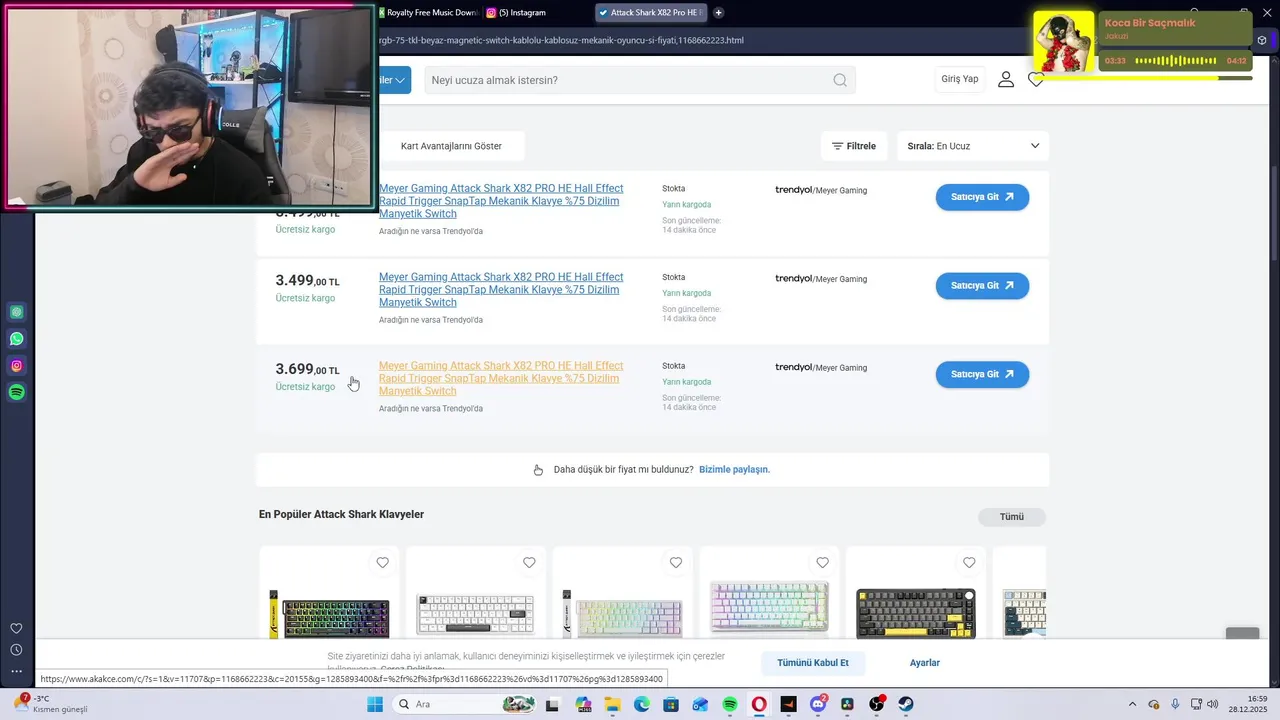Screen dimensions: 1280x720
Task: Open cookie Ayarlar settings
Action: click(925, 663)
